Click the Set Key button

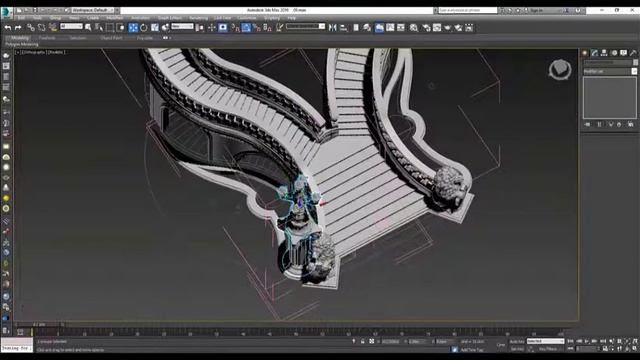click(517, 349)
